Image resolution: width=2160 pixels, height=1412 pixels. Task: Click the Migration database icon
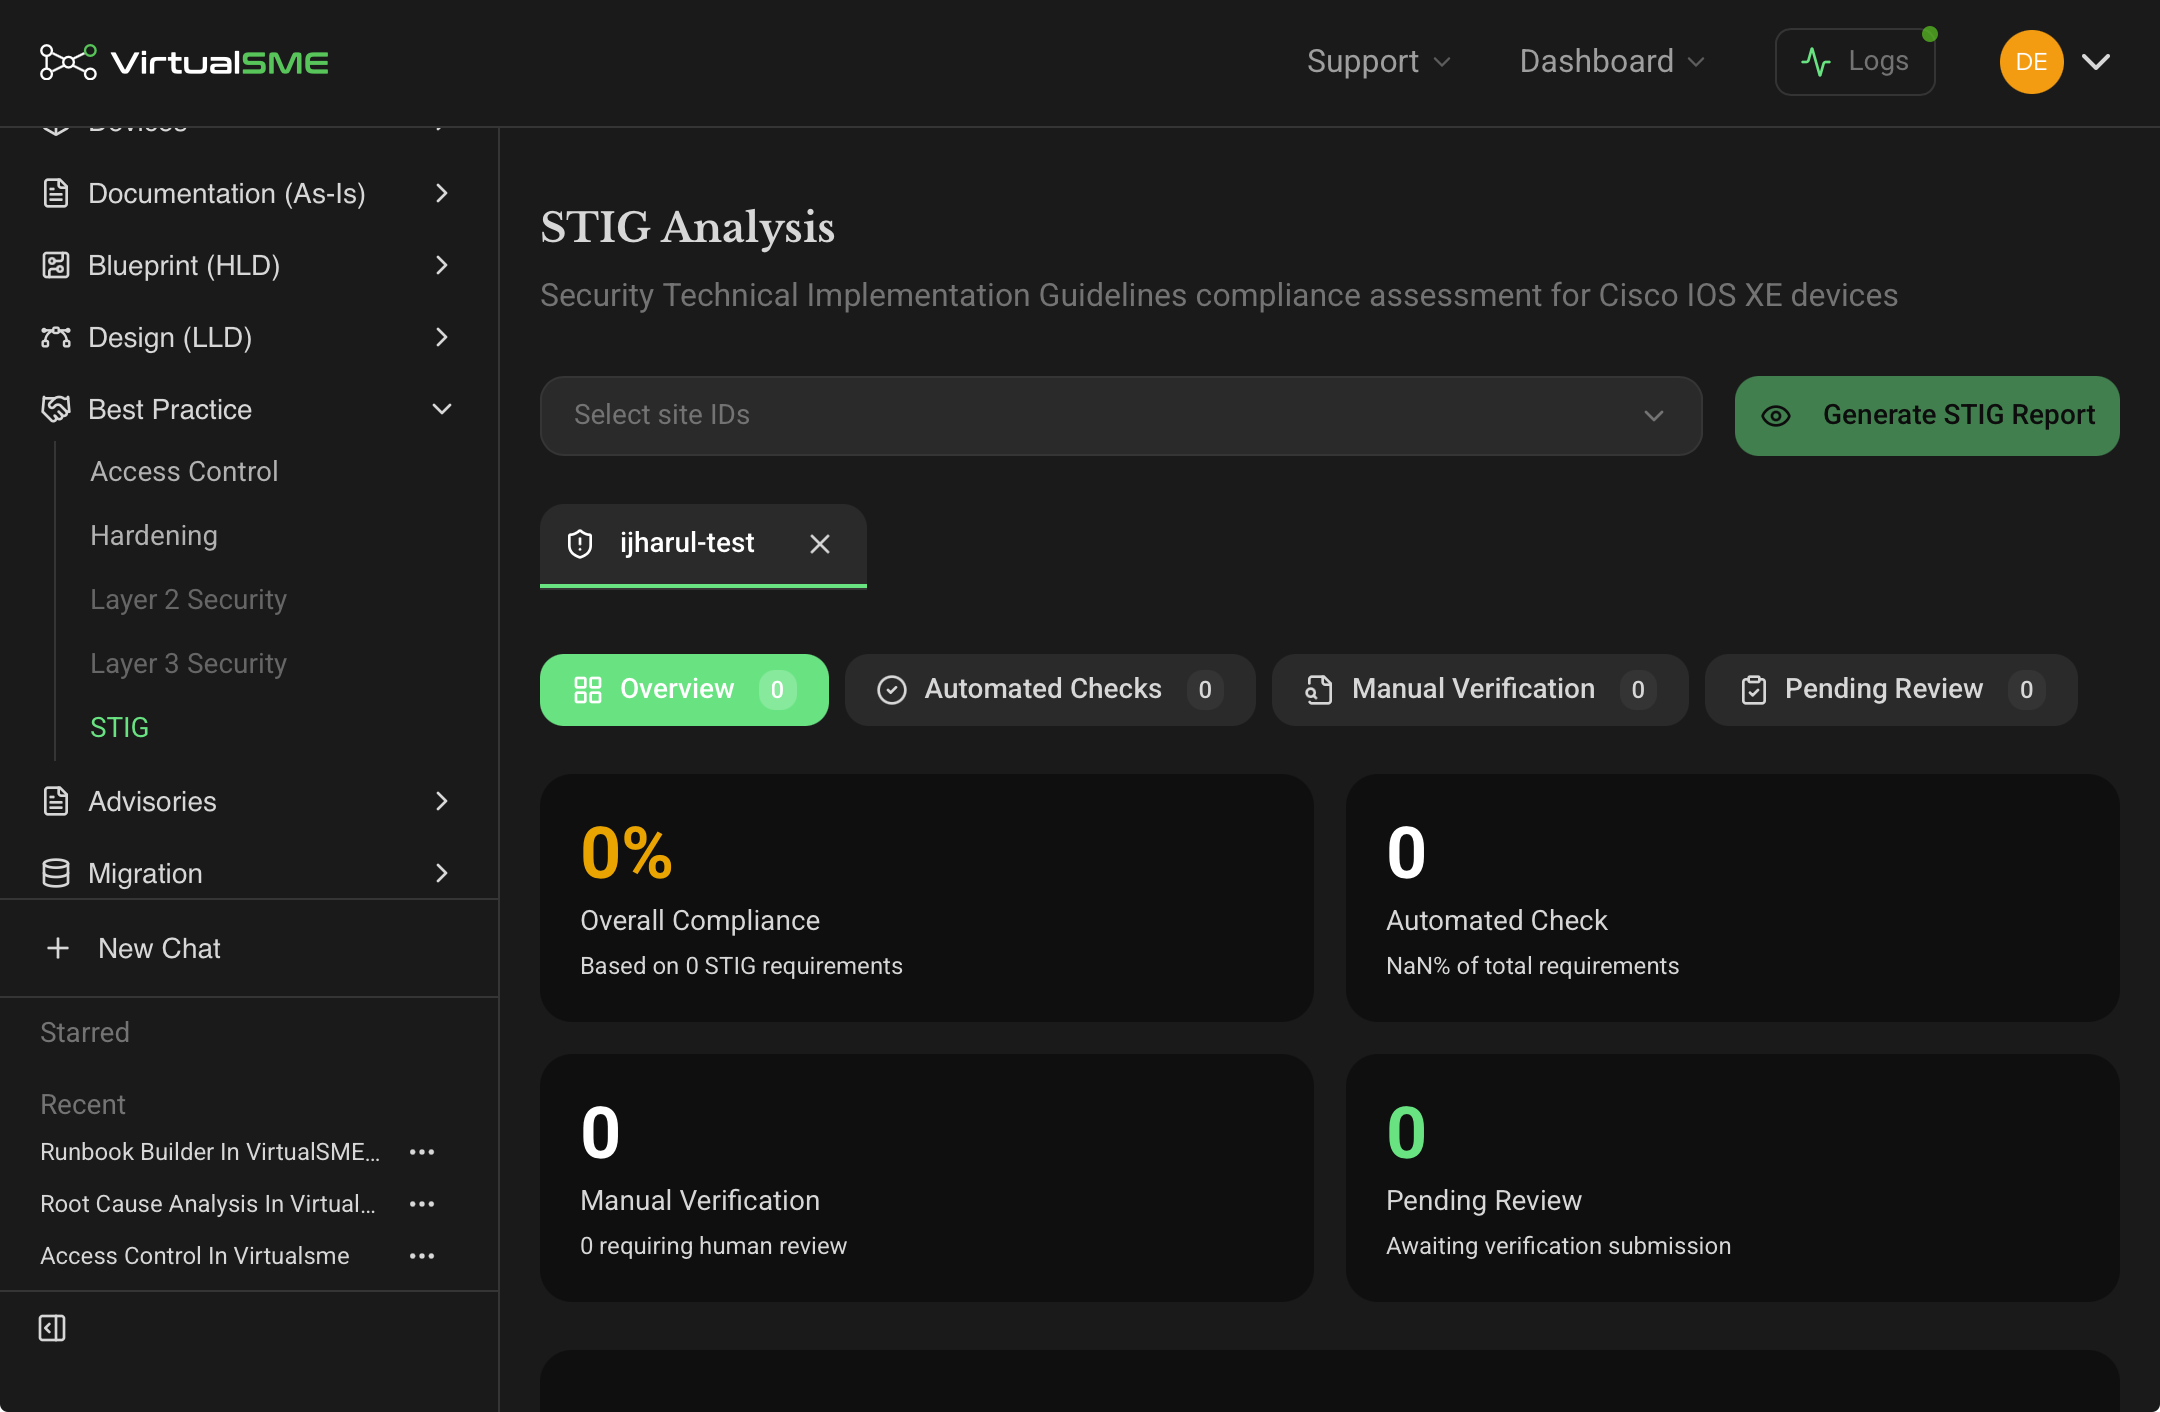pos(56,873)
